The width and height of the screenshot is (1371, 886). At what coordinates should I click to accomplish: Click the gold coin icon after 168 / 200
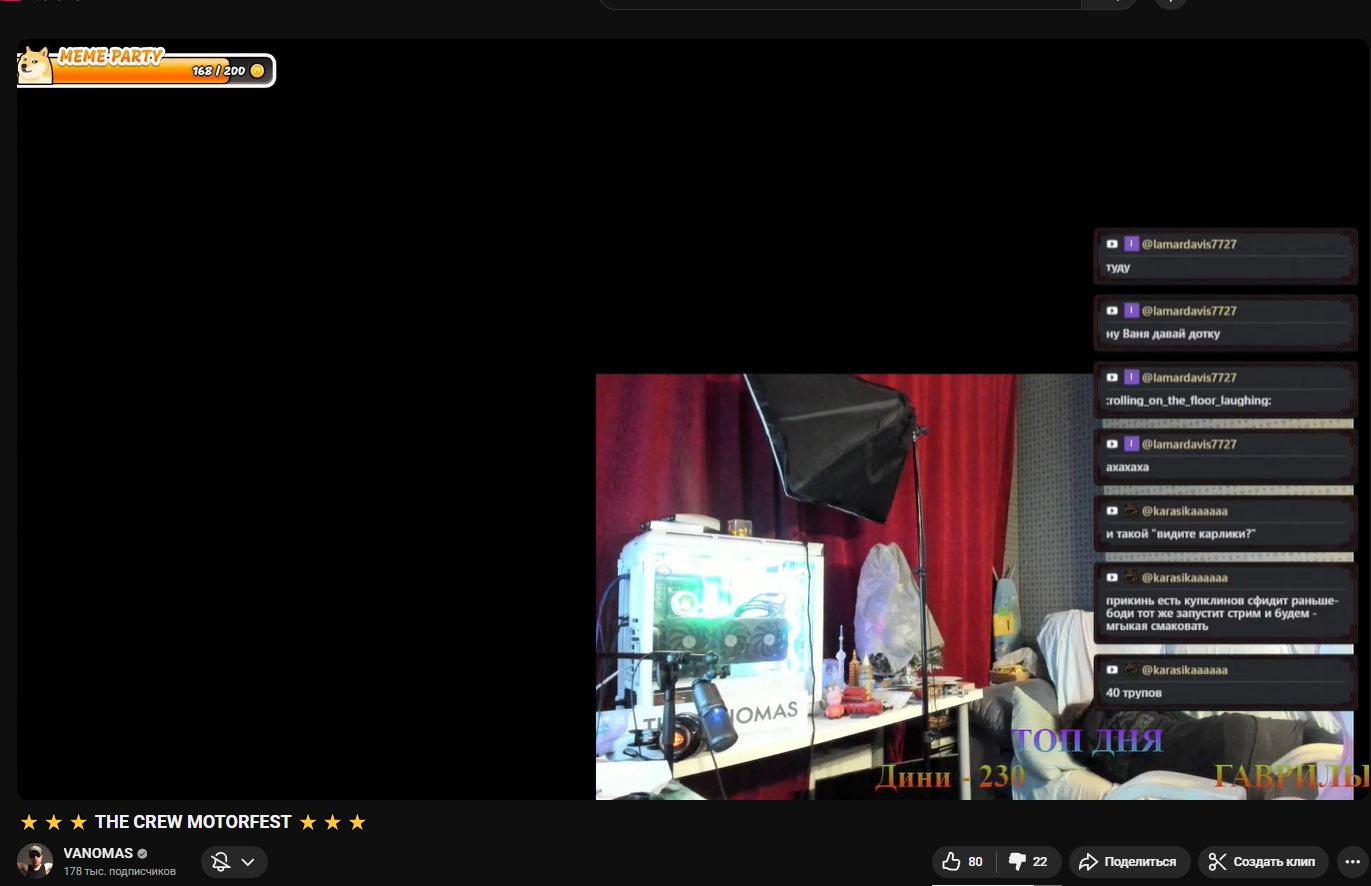point(257,71)
